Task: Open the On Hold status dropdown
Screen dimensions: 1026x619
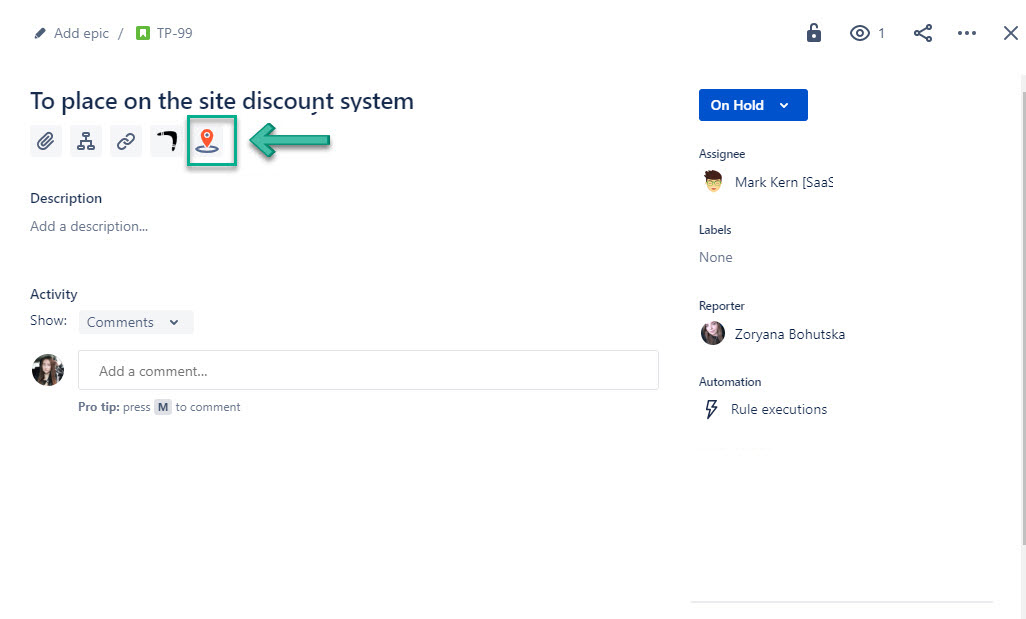Action: 752,105
